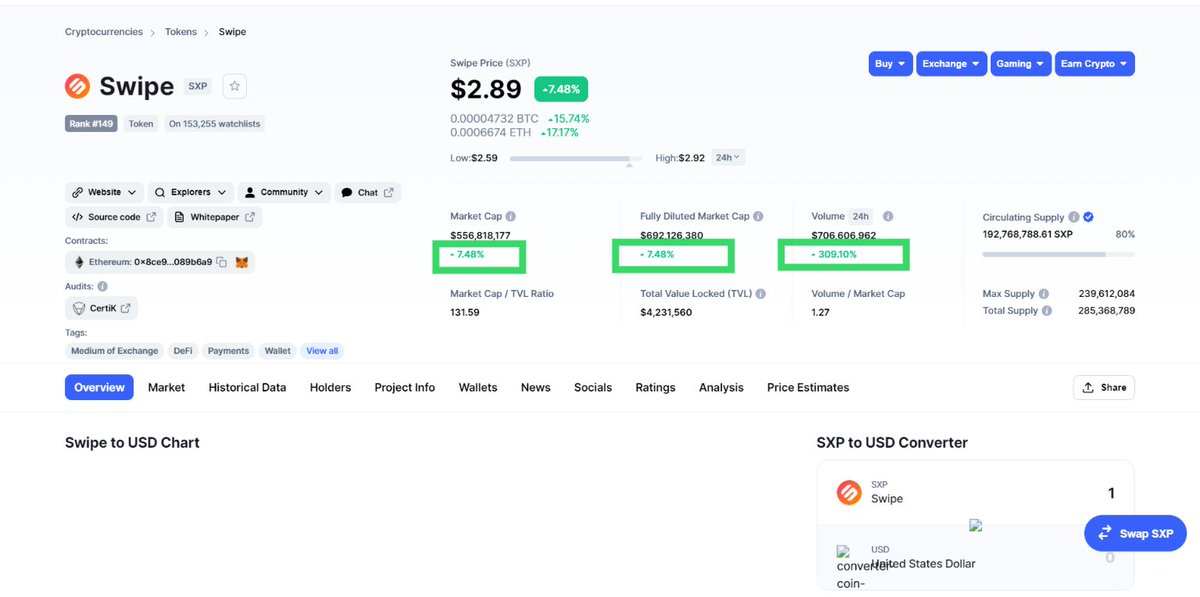Click the info icon beside Volume 24h
This screenshot has height=597, width=1200.
888,216
